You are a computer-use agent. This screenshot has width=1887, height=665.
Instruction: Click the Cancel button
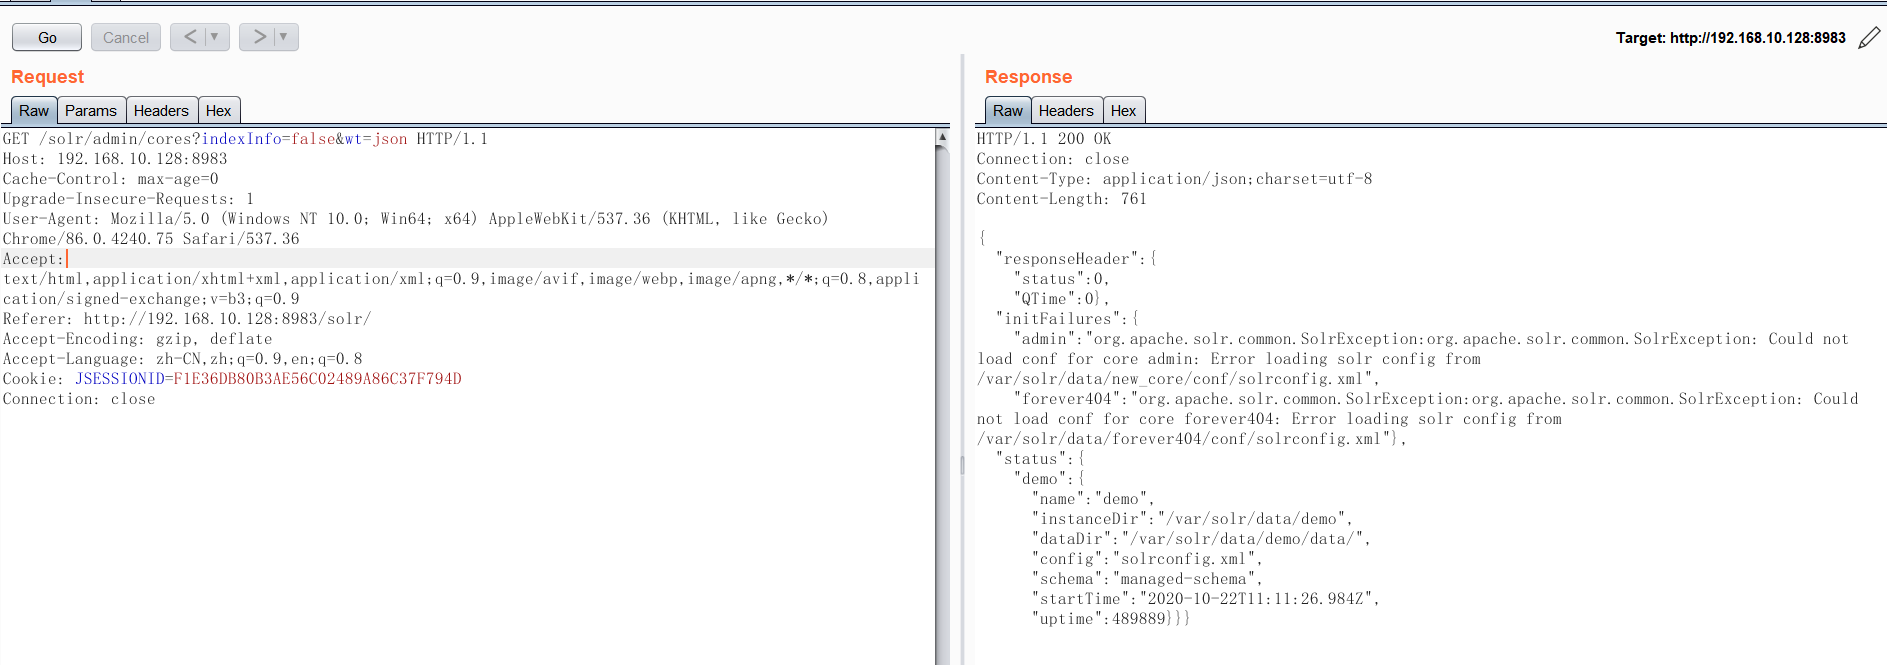pos(126,37)
